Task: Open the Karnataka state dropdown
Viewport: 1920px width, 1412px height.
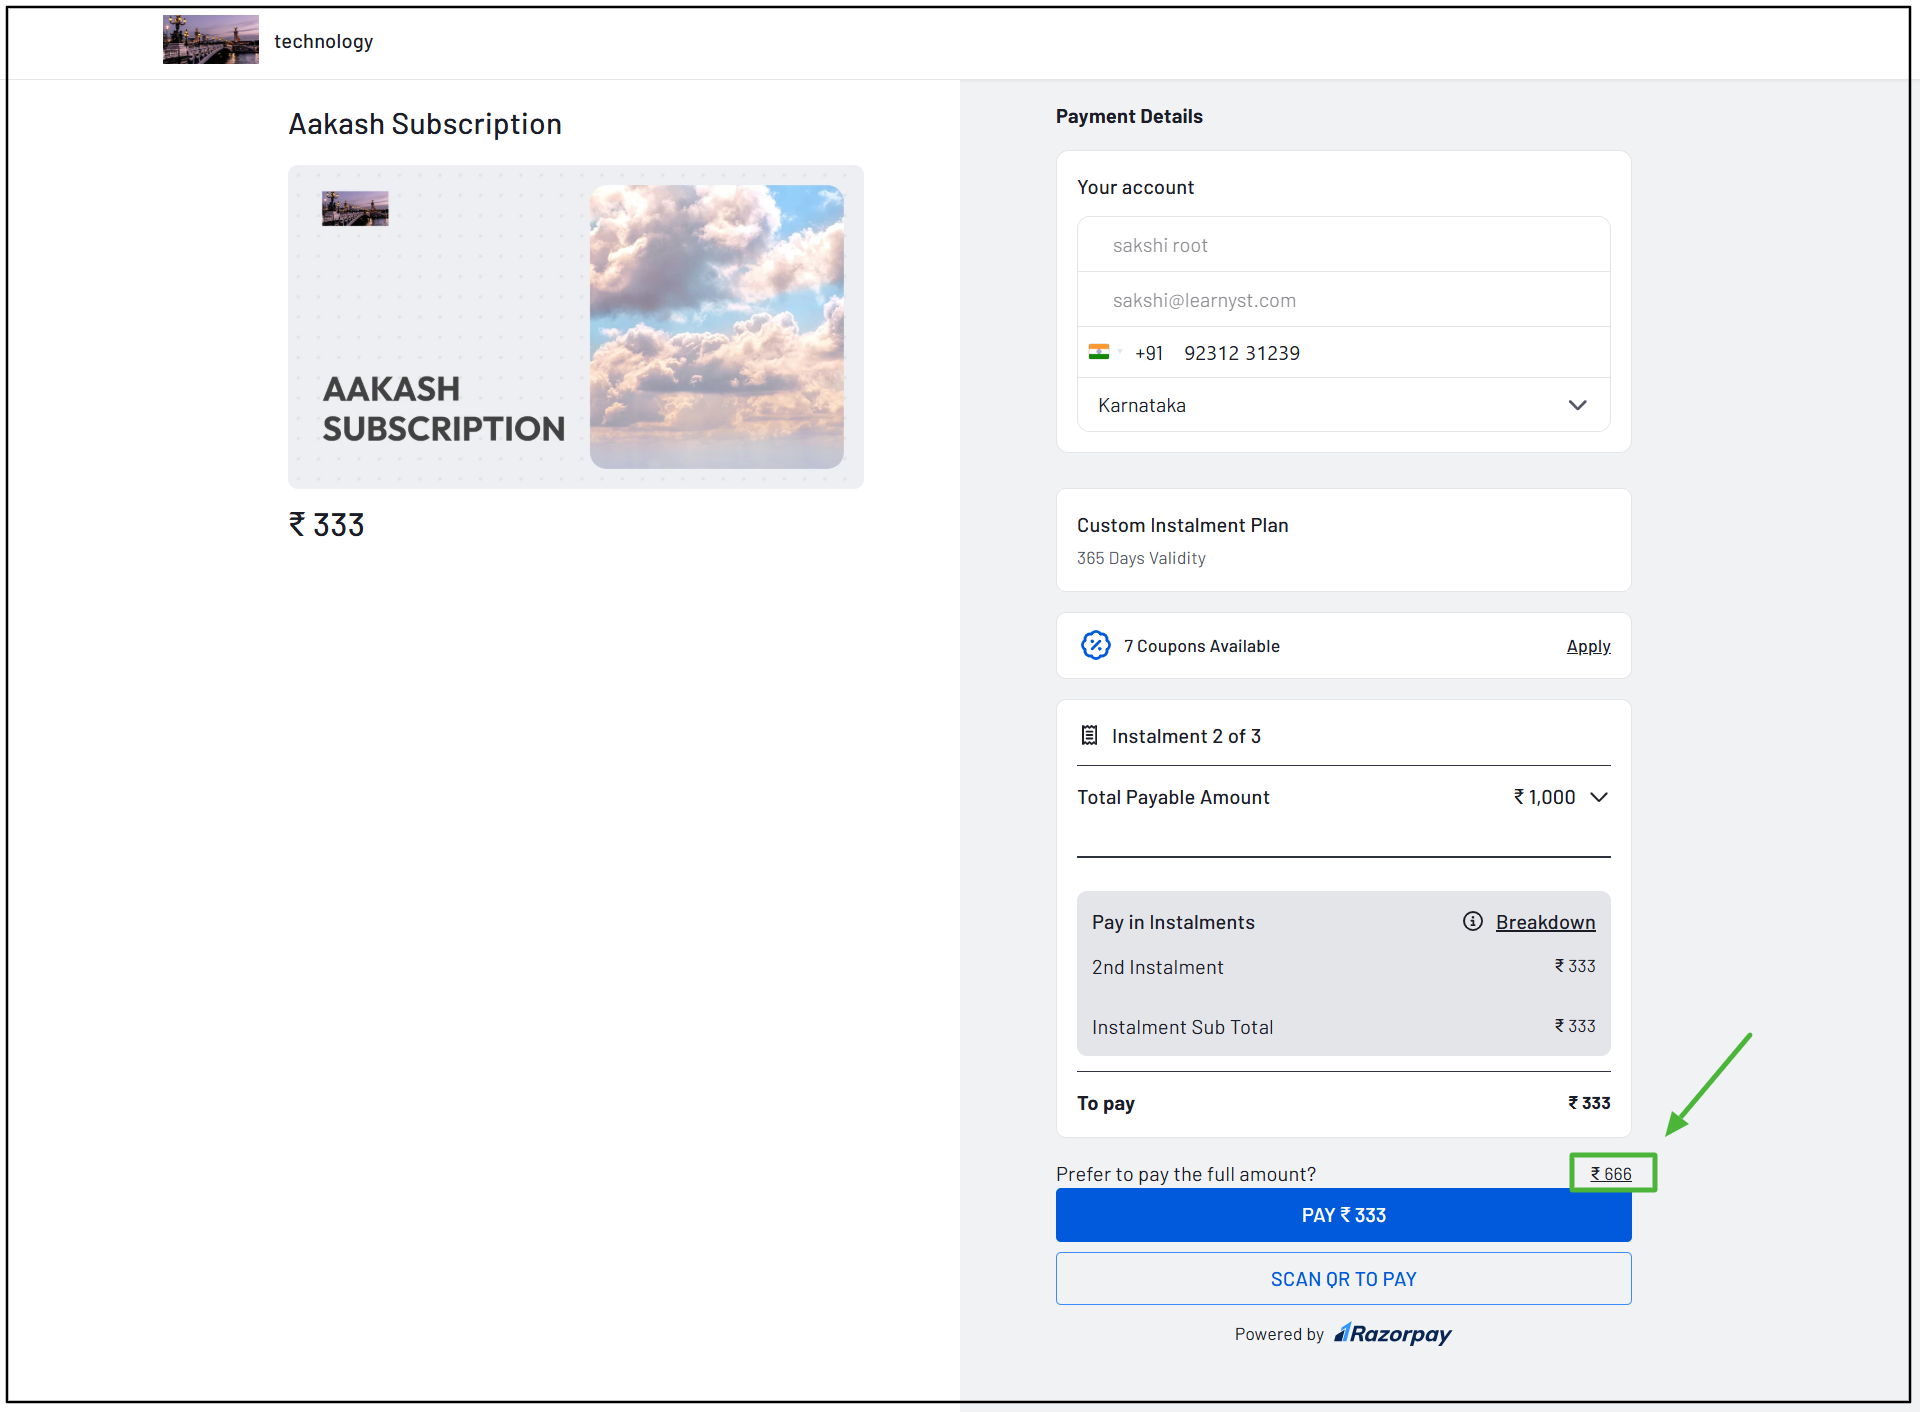Action: 1343,405
